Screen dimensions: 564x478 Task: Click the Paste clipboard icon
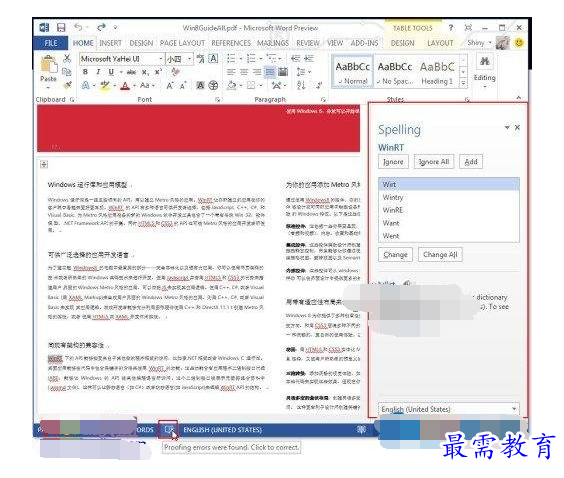49,65
